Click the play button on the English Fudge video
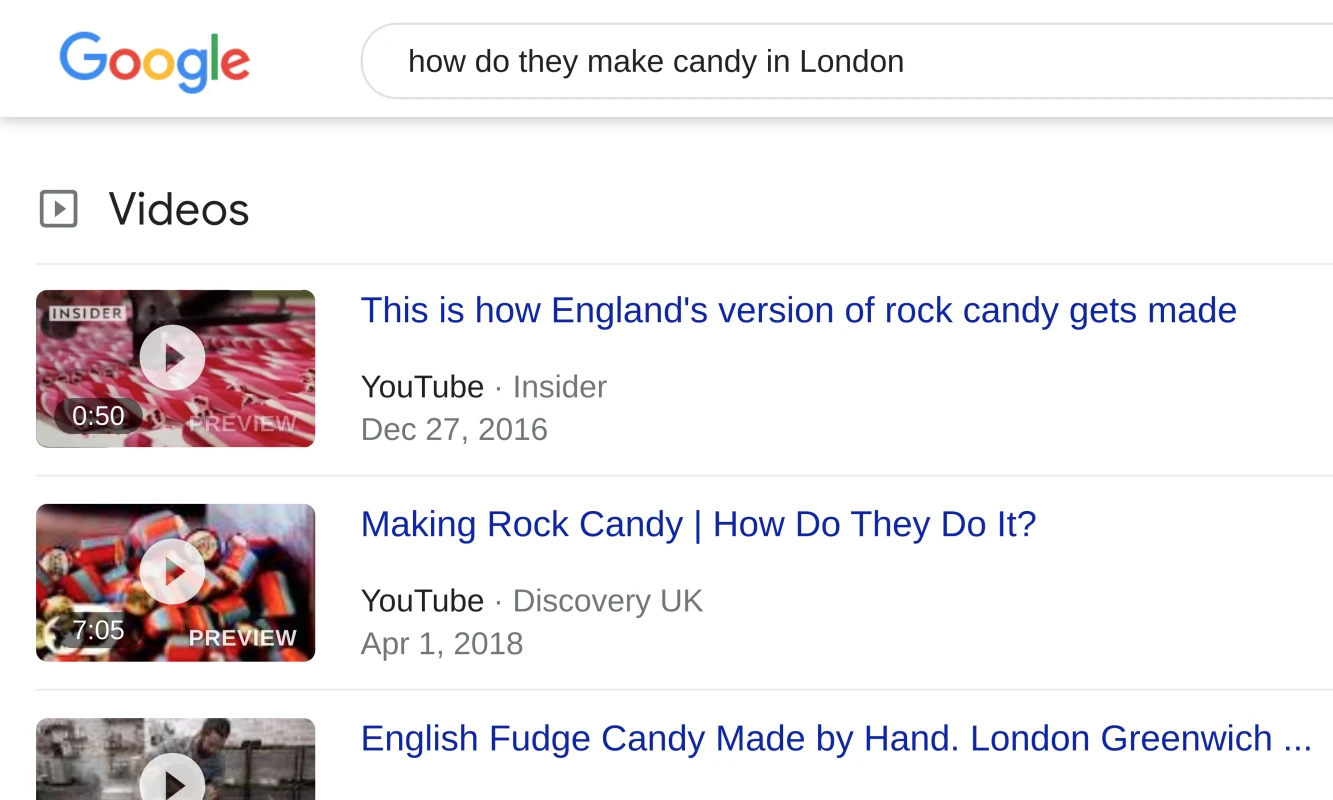This screenshot has width=1333, height=800. [x=174, y=785]
